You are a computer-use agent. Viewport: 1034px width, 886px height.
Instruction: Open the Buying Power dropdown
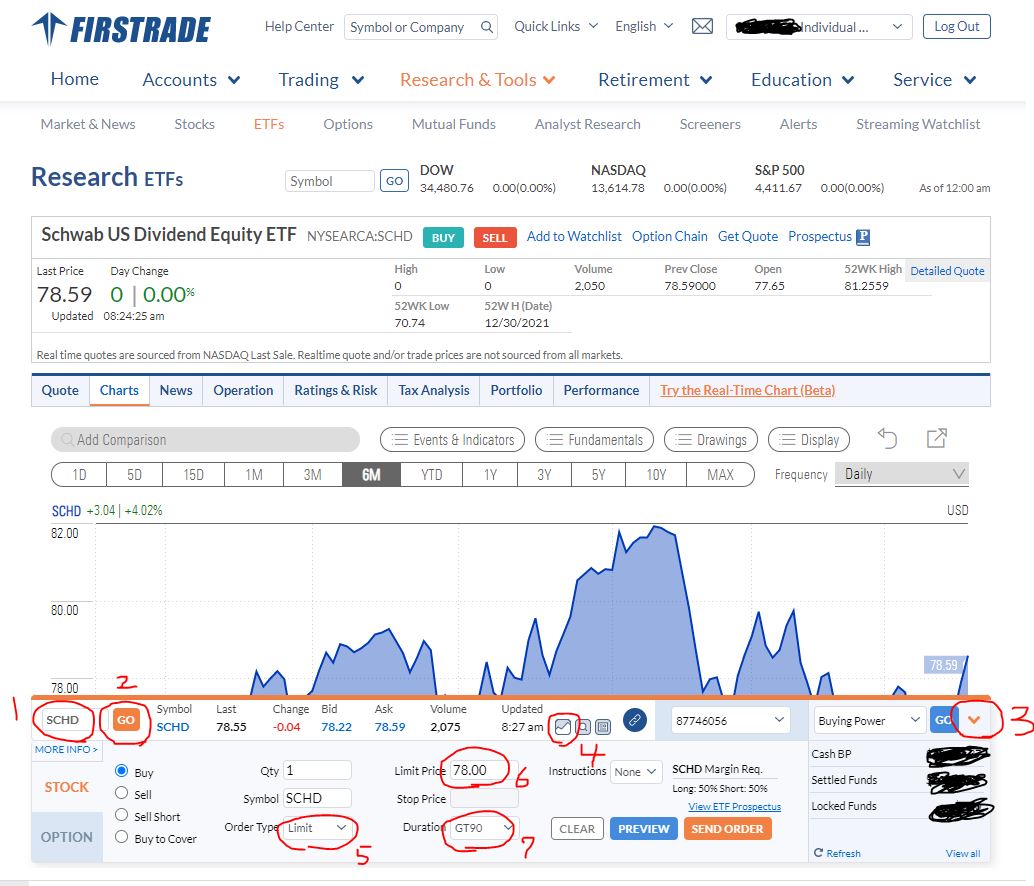coord(868,721)
